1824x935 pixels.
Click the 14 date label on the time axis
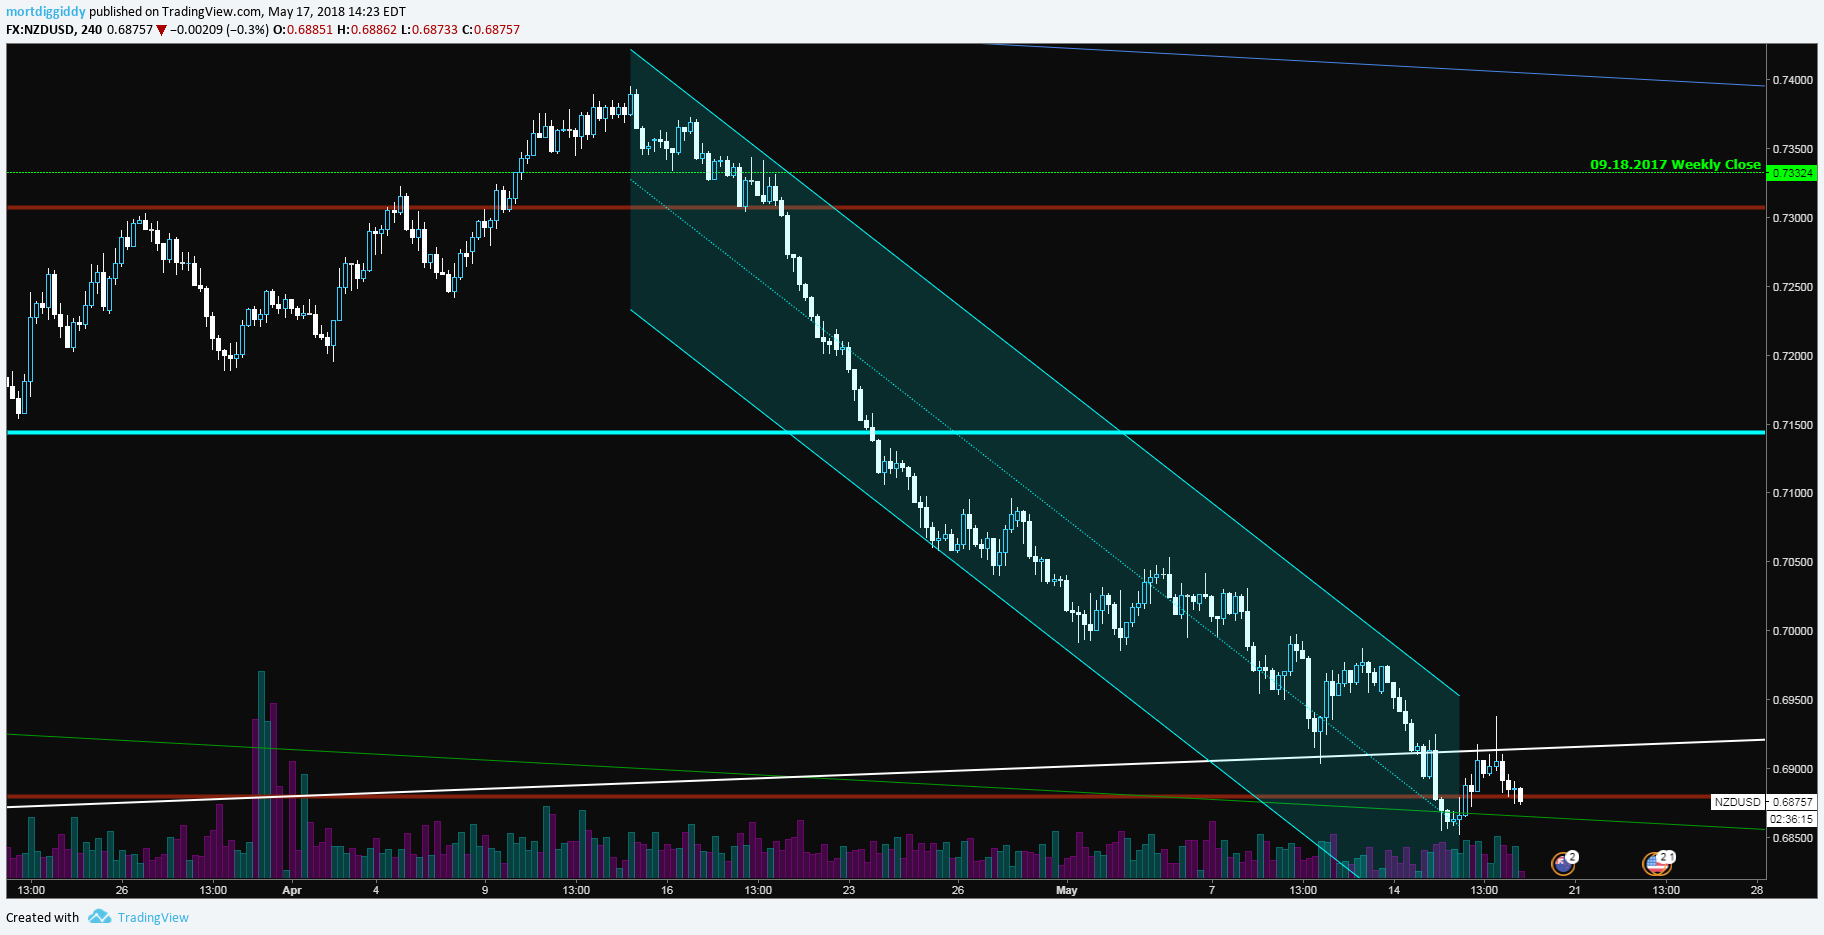click(1394, 890)
